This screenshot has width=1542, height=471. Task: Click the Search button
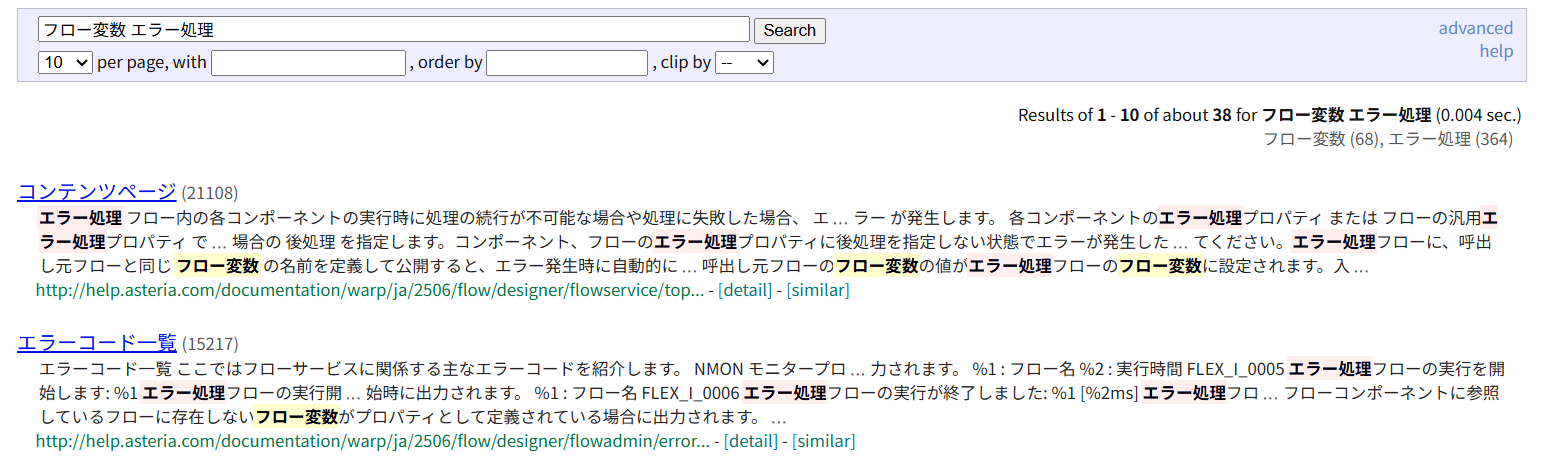tap(789, 30)
